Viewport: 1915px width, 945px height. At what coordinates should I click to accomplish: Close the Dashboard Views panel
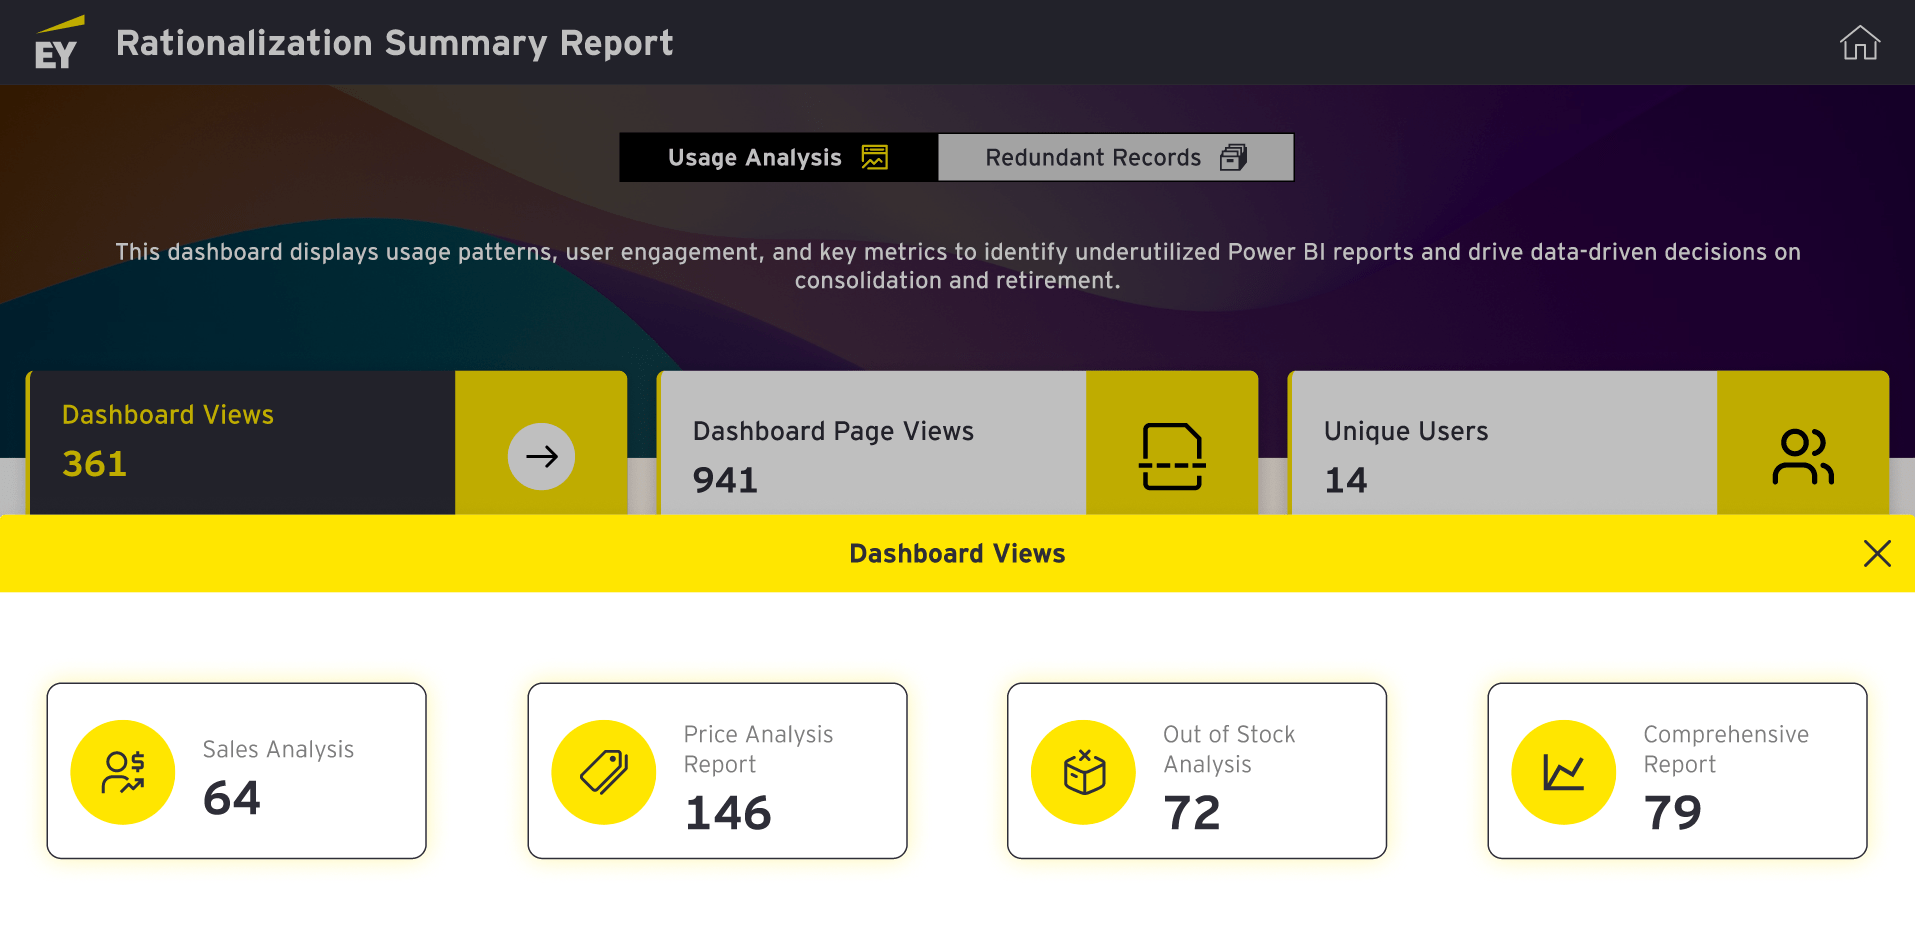coord(1876,554)
